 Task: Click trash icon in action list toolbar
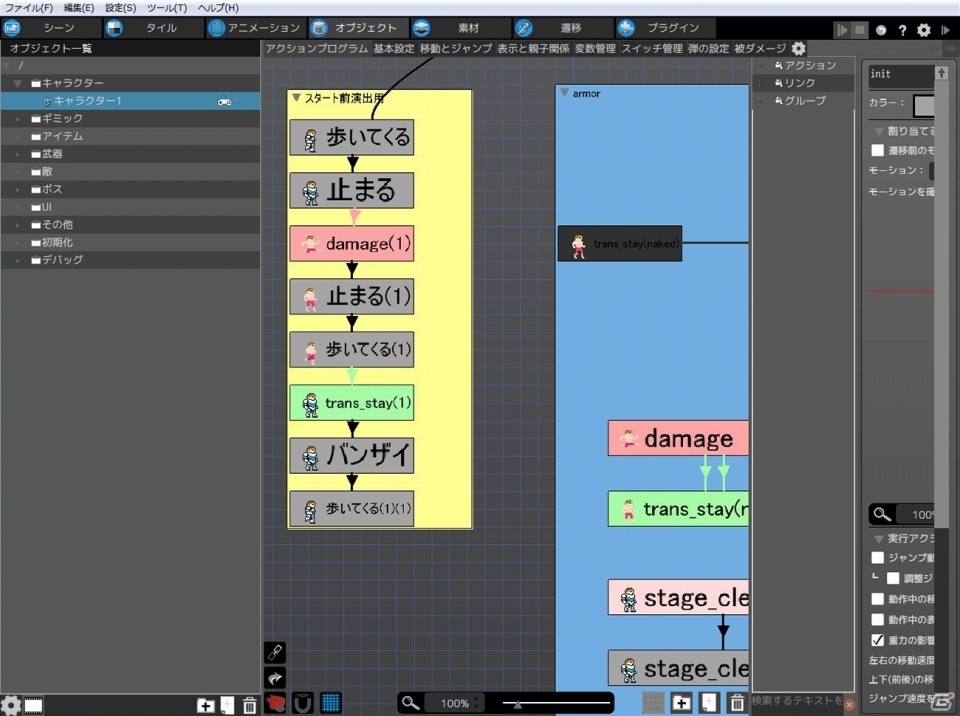(x=737, y=703)
